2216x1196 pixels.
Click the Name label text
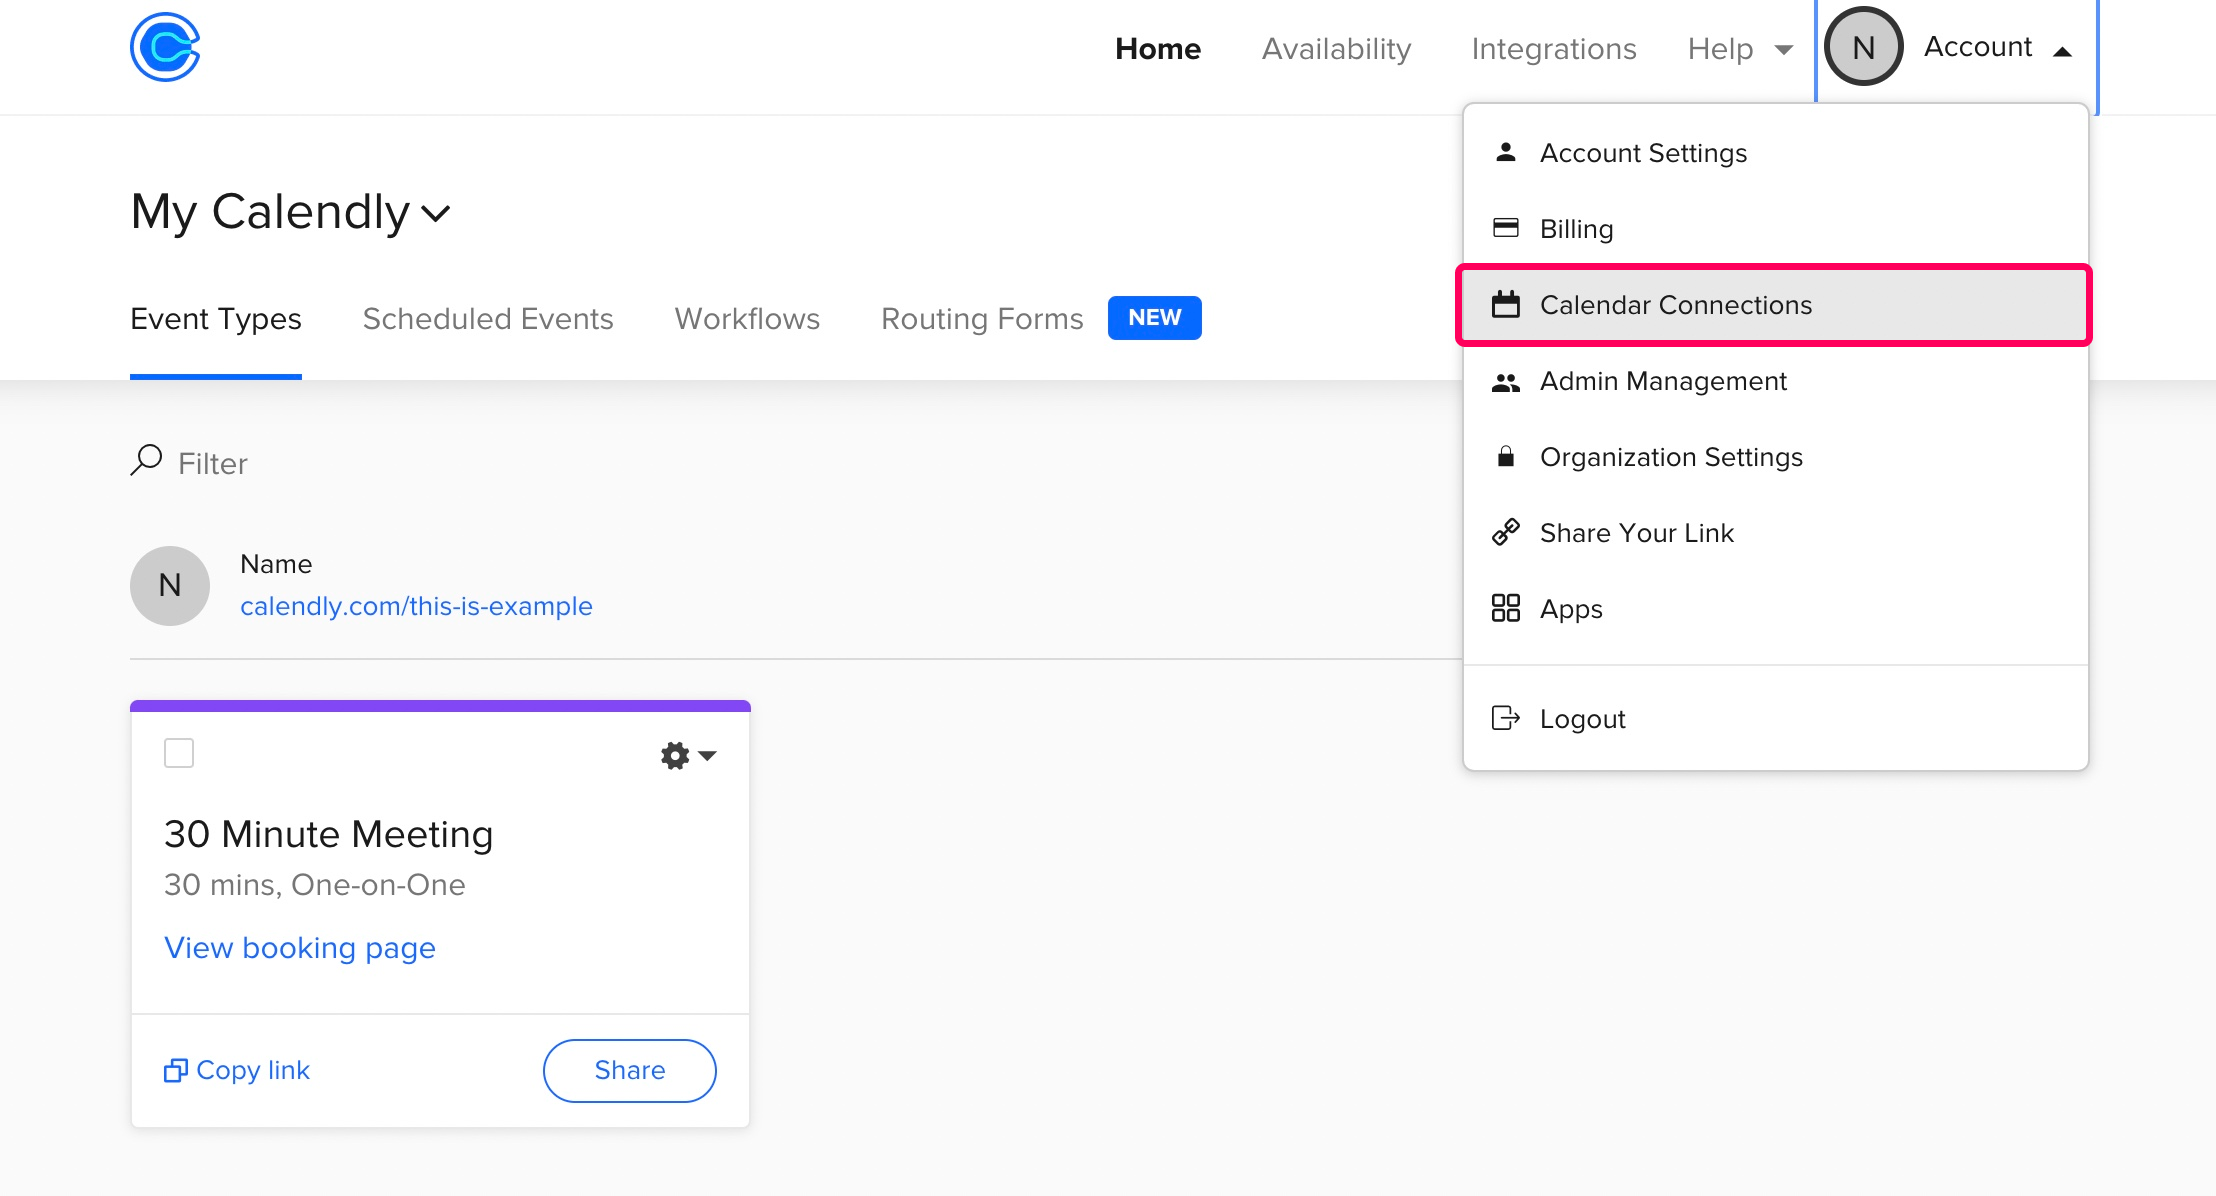coord(276,564)
